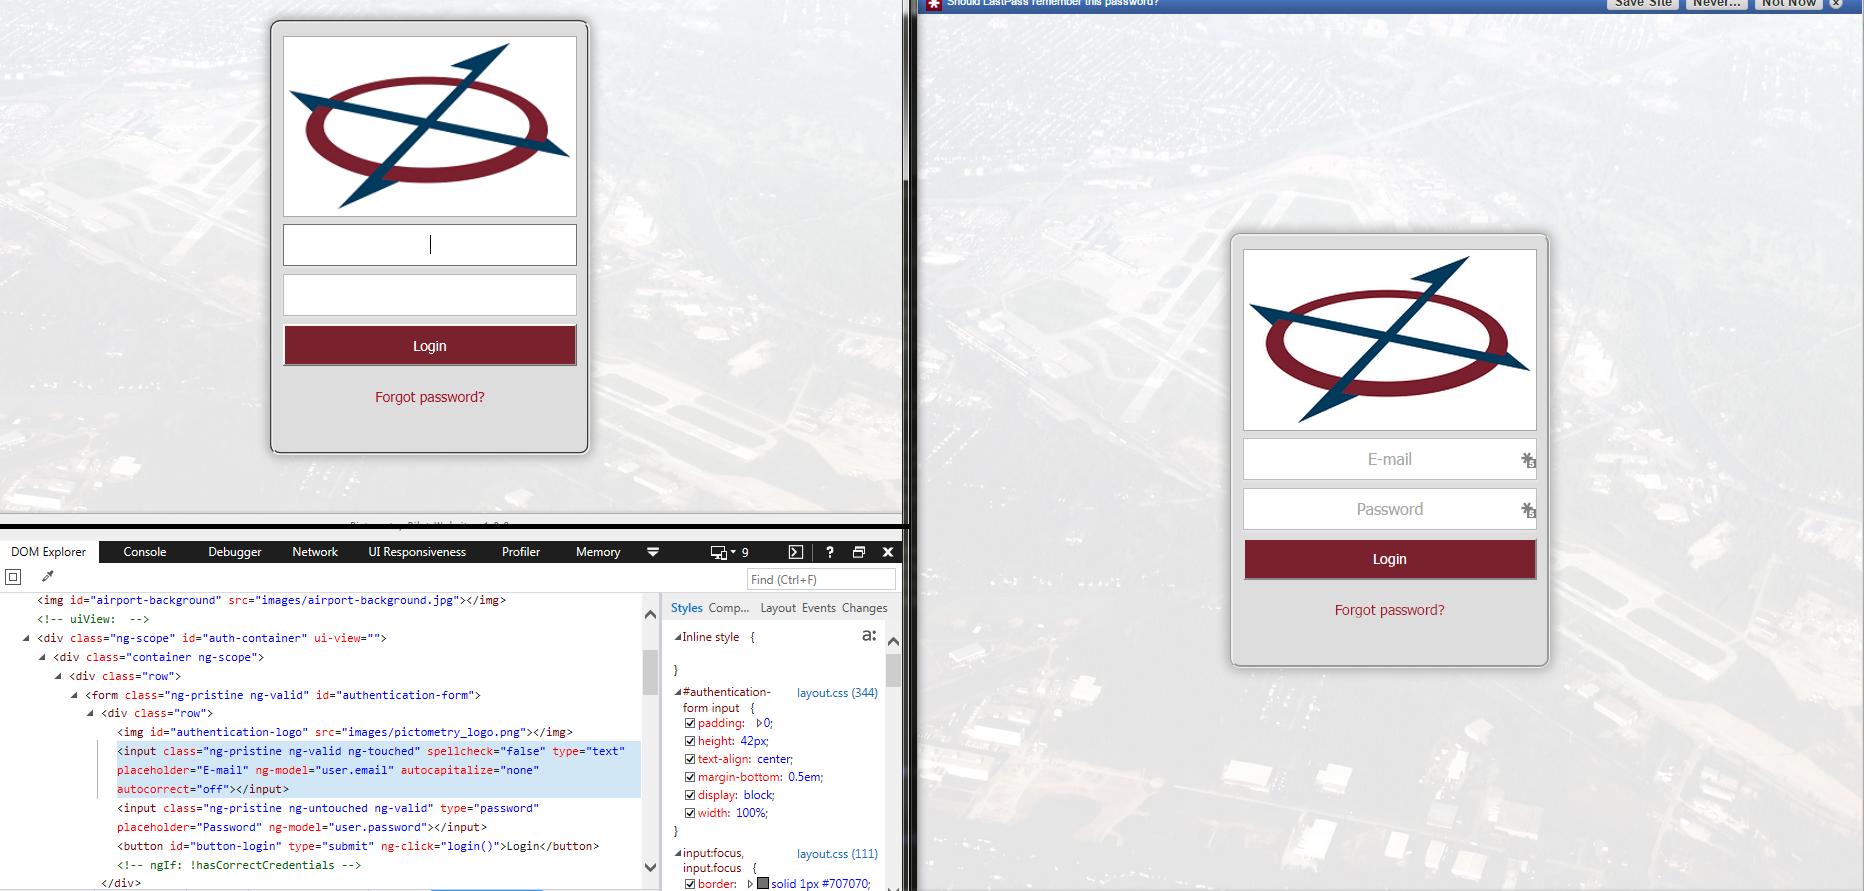Click LastPass icon in right Password field
The height and width of the screenshot is (891, 1864).
[x=1528, y=510]
